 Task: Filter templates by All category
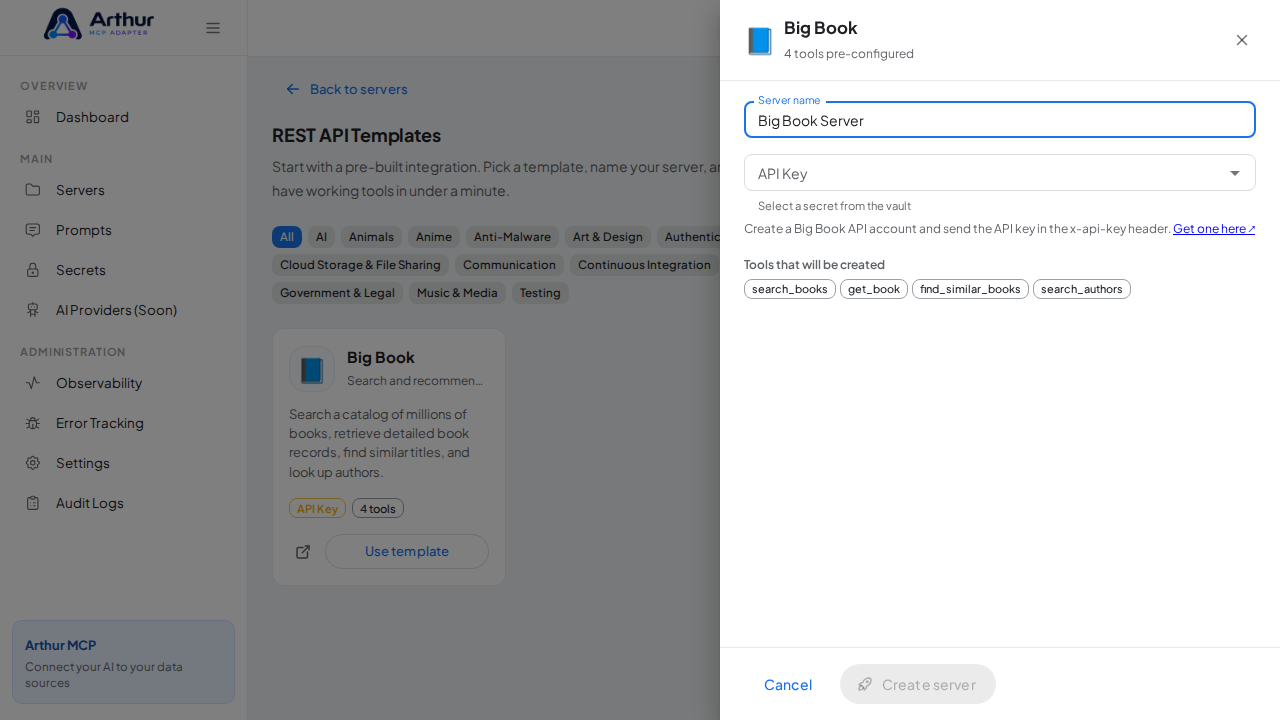(287, 237)
